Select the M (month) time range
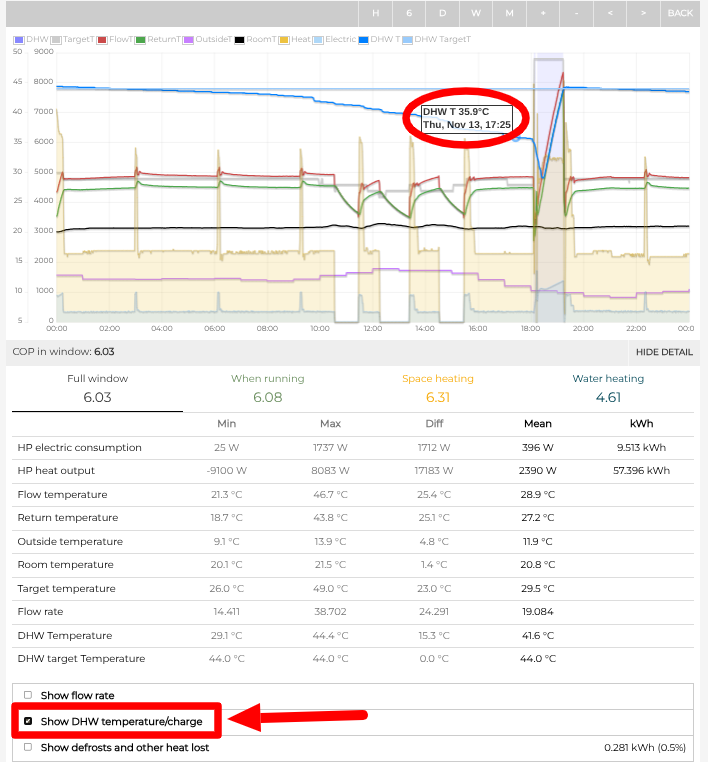Screen dimensions: 708x762 point(509,13)
